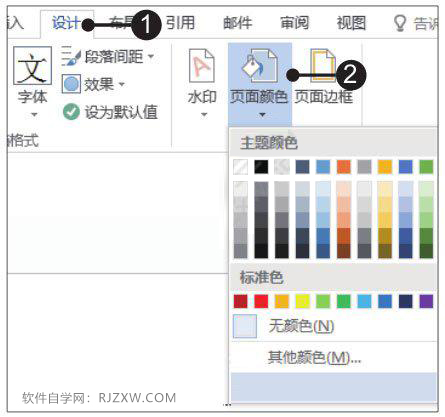Pick darkest shade in the white tint column
The height and width of the screenshot is (417, 445).
click(x=240, y=251)
